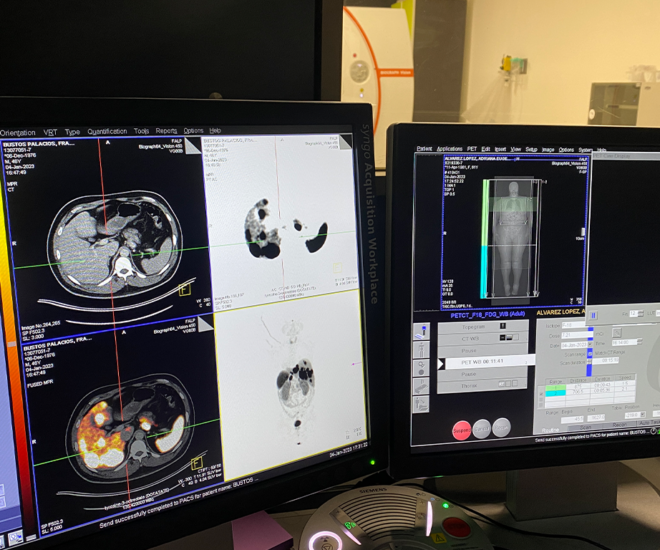
Task: Click the folded corner of fused MPR viewport
Action: [205, 324]
